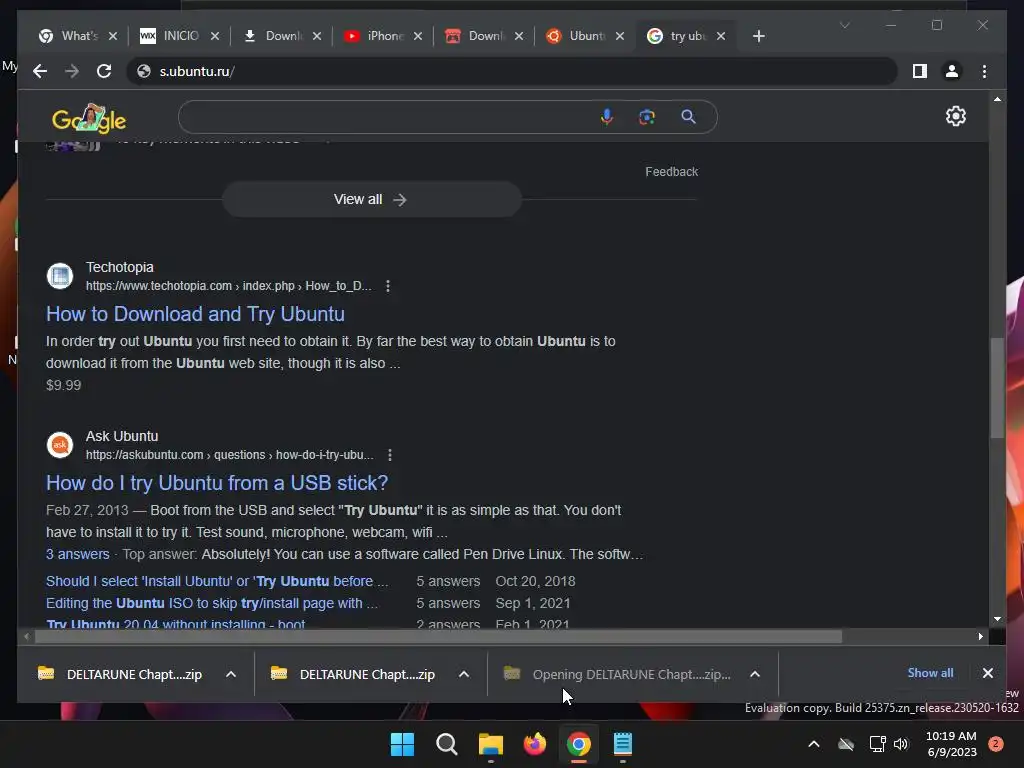Click the address bar showing s.ubuntu.ru/
Viewport: 1024px width, 768px height.
tap(511, 71)
